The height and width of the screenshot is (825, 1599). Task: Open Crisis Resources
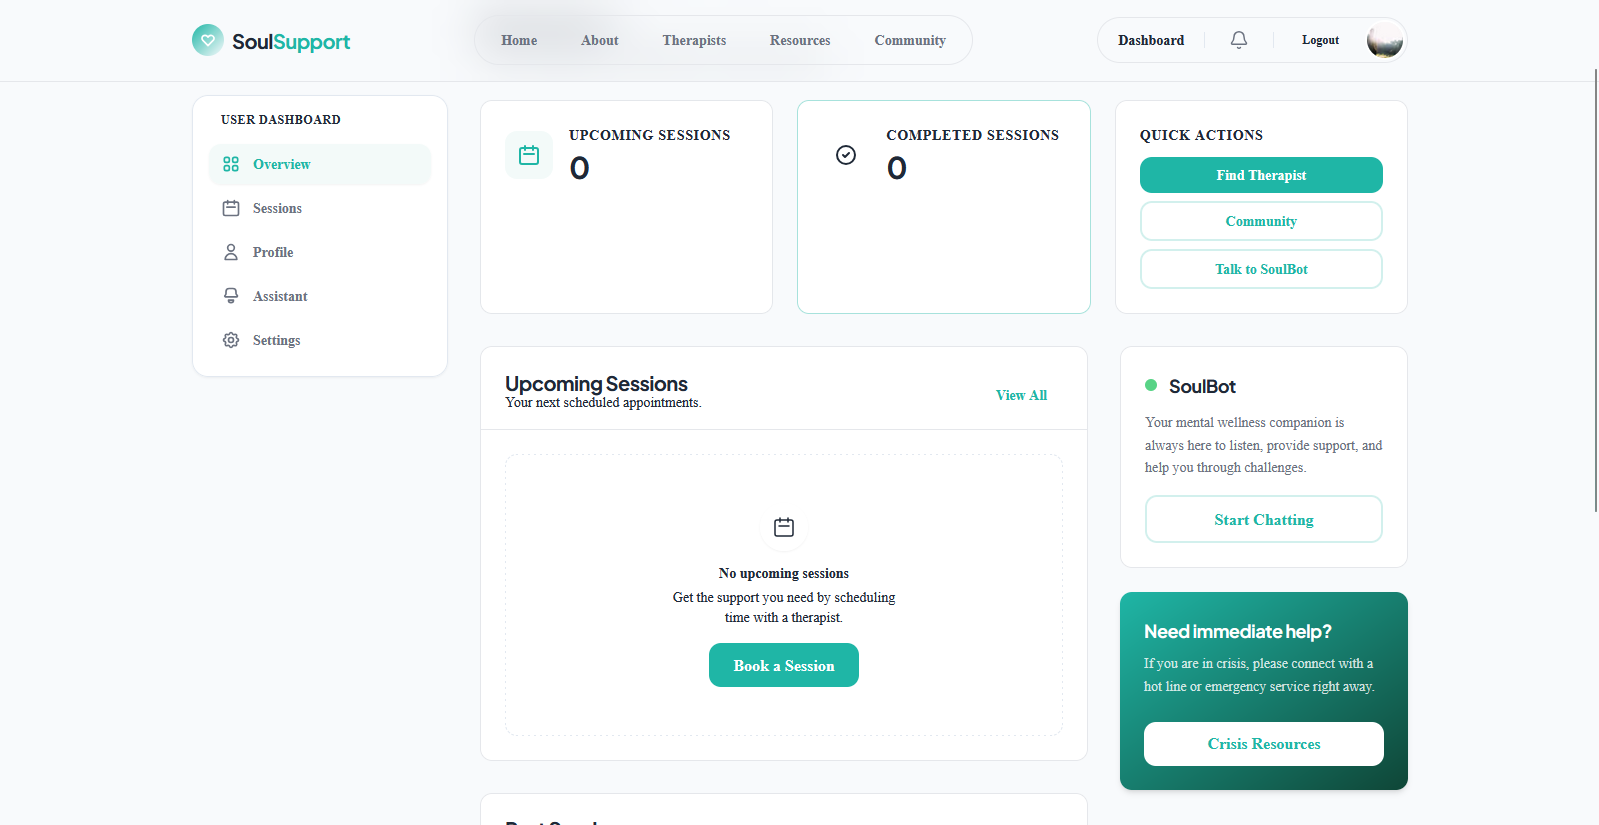[x=1264, y=744]
